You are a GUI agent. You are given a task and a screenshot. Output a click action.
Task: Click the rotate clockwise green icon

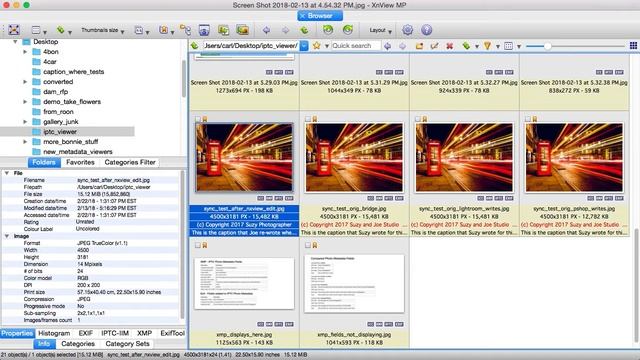(347, 29)
